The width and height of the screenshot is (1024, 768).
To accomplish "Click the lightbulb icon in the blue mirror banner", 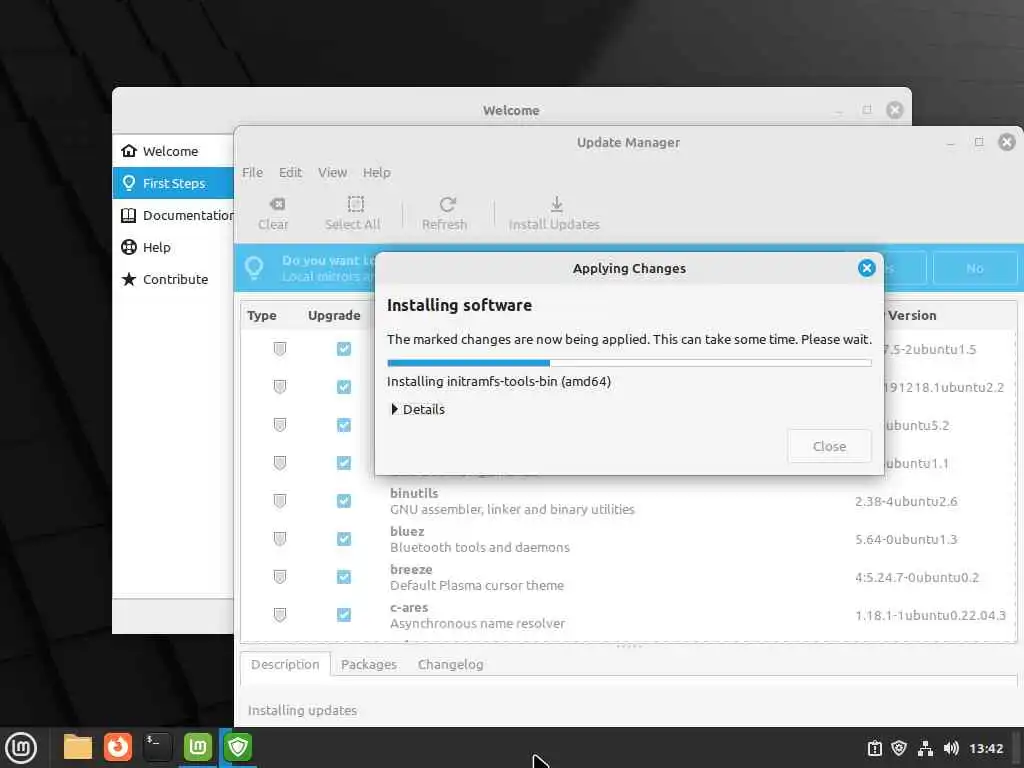I will click(x=254, y=268).
